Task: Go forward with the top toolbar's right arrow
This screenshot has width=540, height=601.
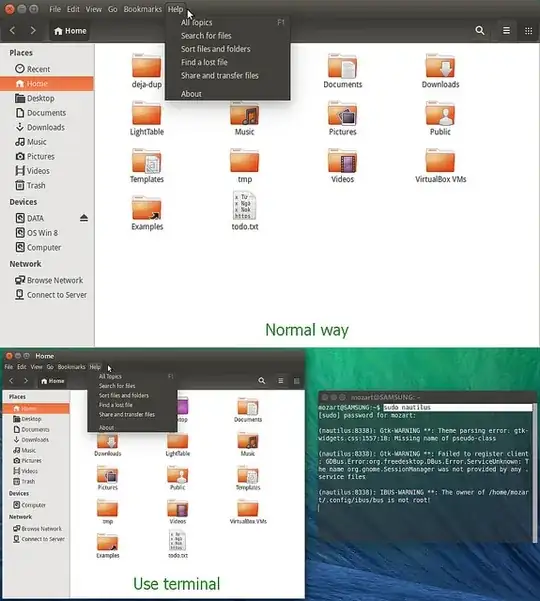Action: tap(33, 31)
